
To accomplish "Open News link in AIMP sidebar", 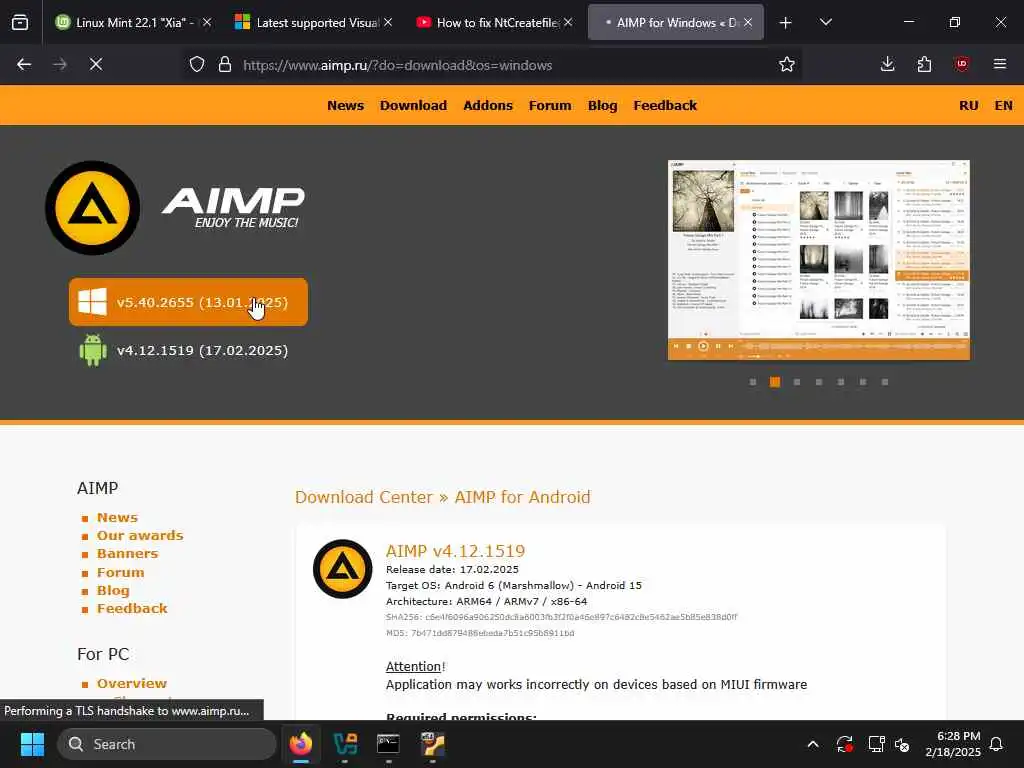I will point(118,517).
